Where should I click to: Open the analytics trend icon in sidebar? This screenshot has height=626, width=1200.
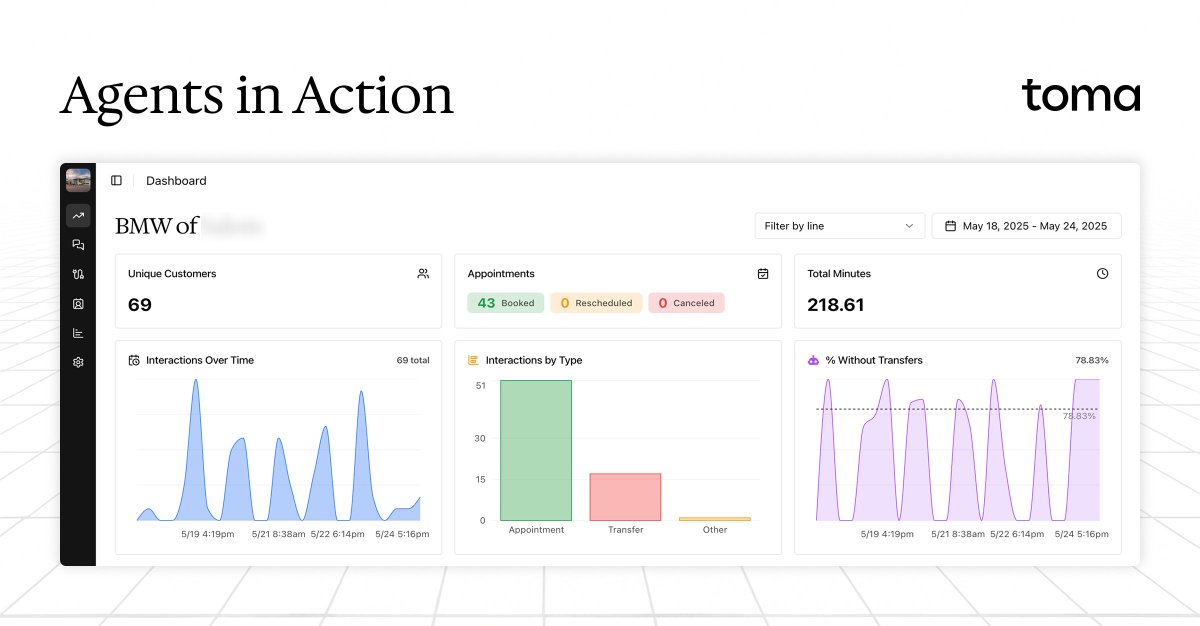78,215
